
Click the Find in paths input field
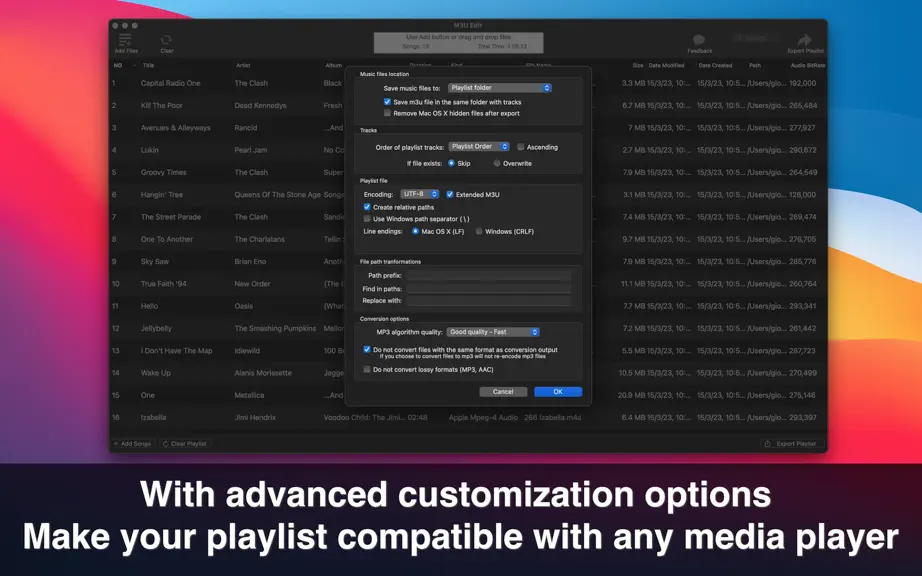click(x=489, y=289)
